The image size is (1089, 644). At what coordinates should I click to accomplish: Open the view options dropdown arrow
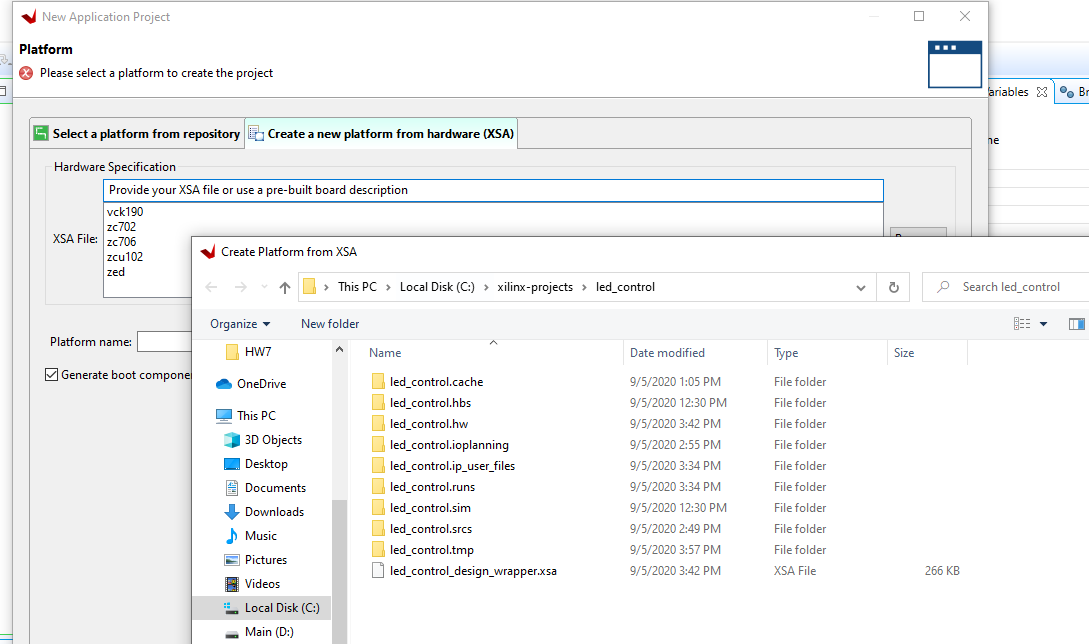point(1043,324)
